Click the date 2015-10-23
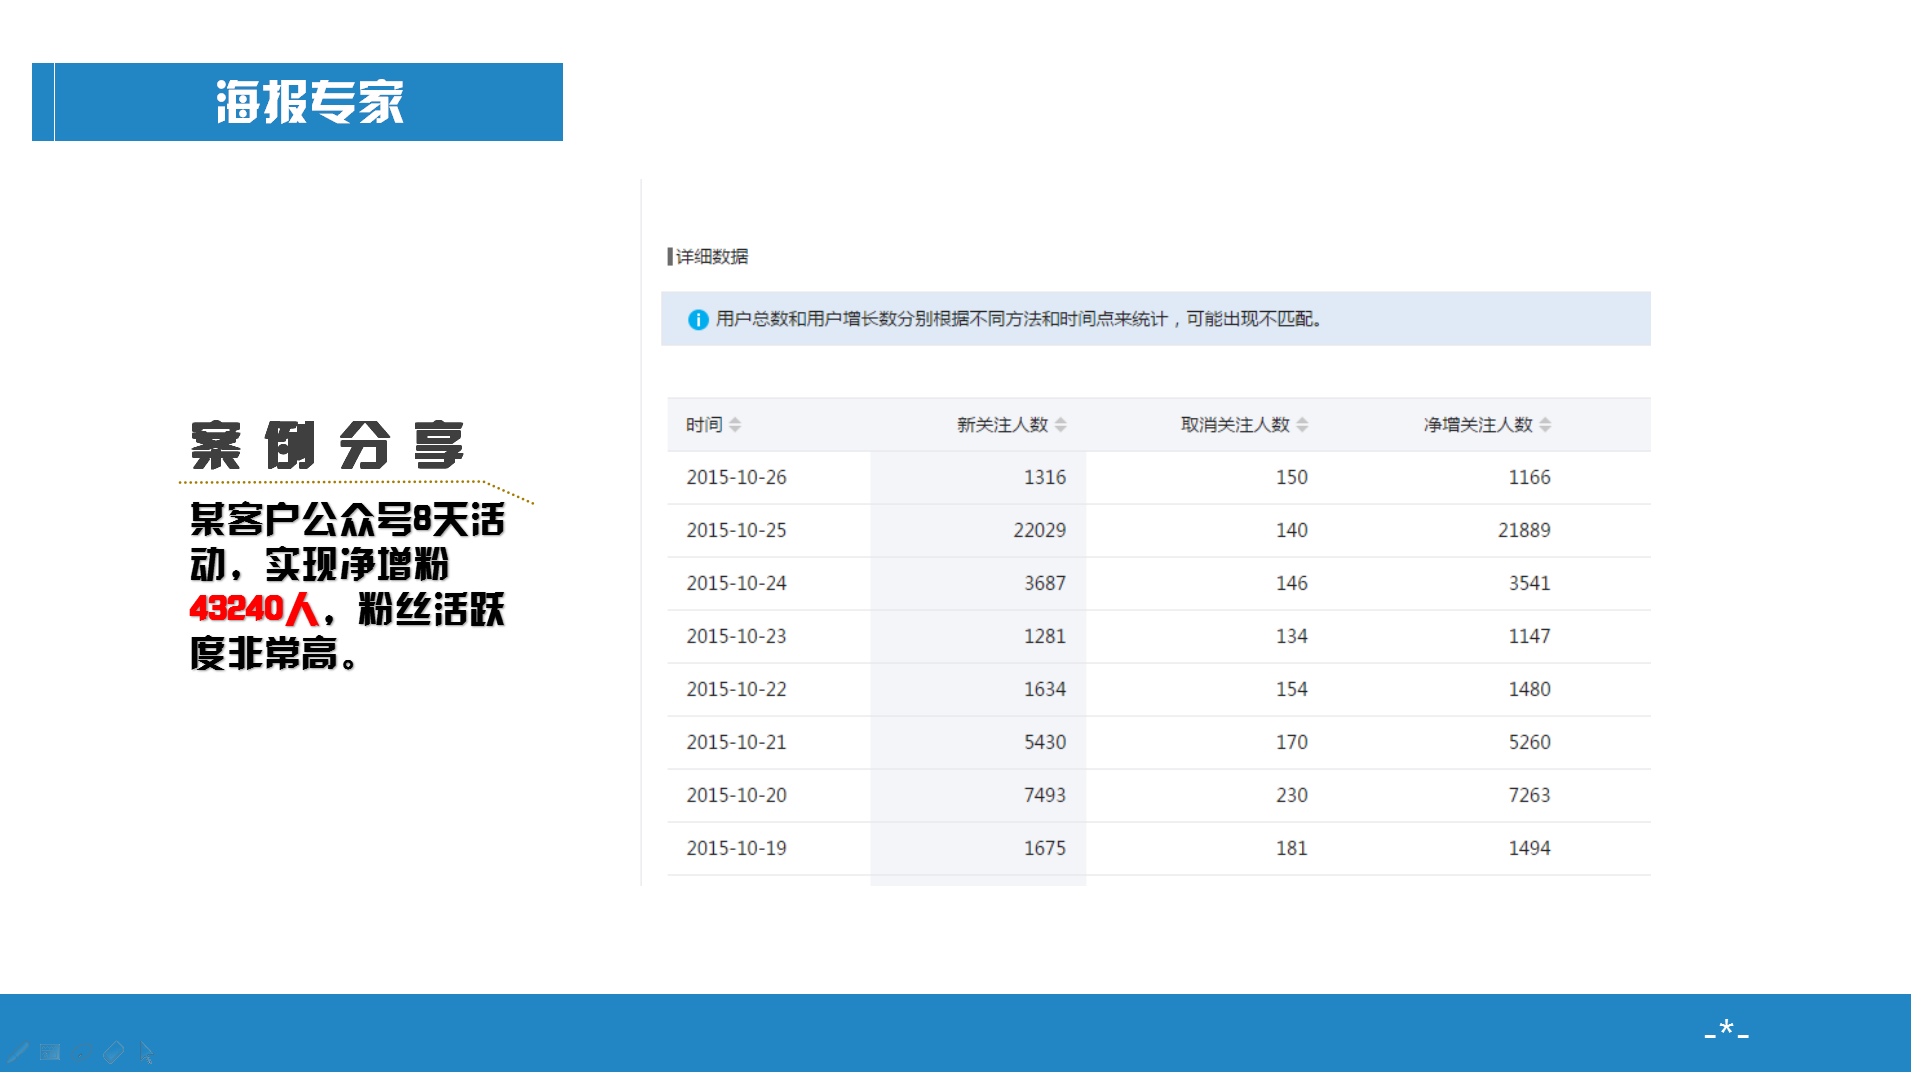1911x1072 pixels. 736,637
